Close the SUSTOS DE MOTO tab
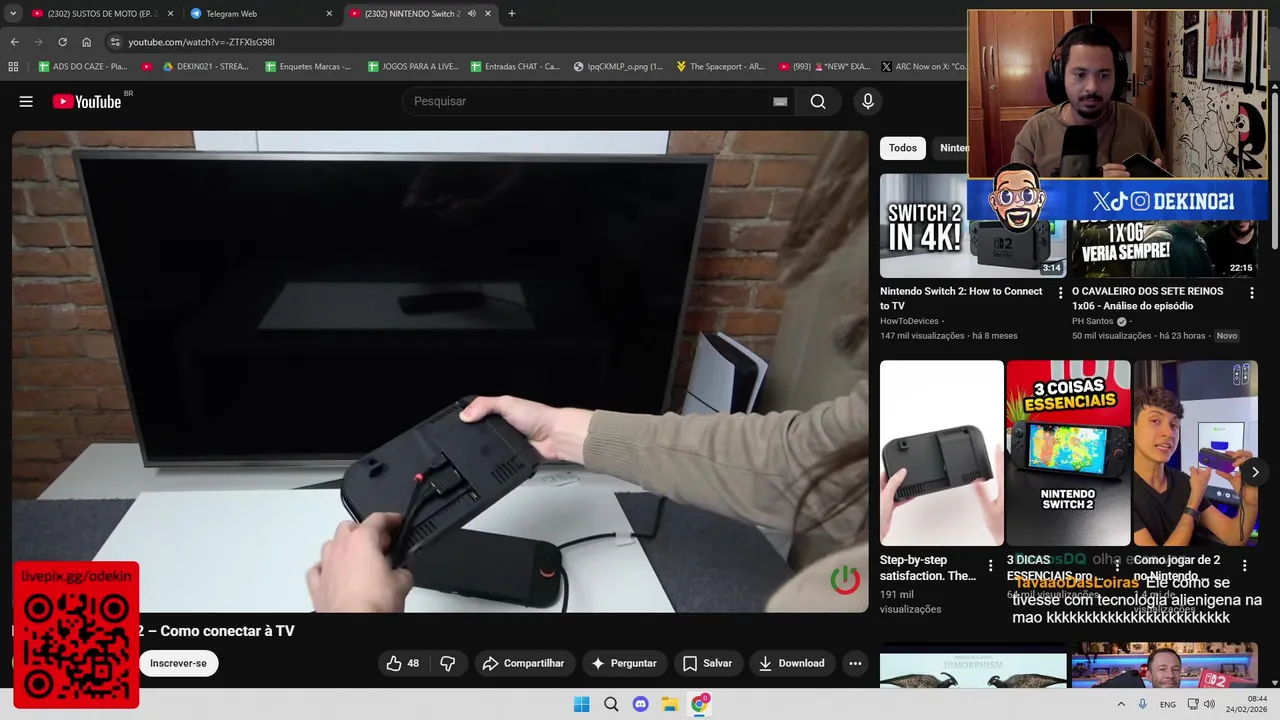The width and height of the screenshot is (1280, 720). click(x=170, y=14)
